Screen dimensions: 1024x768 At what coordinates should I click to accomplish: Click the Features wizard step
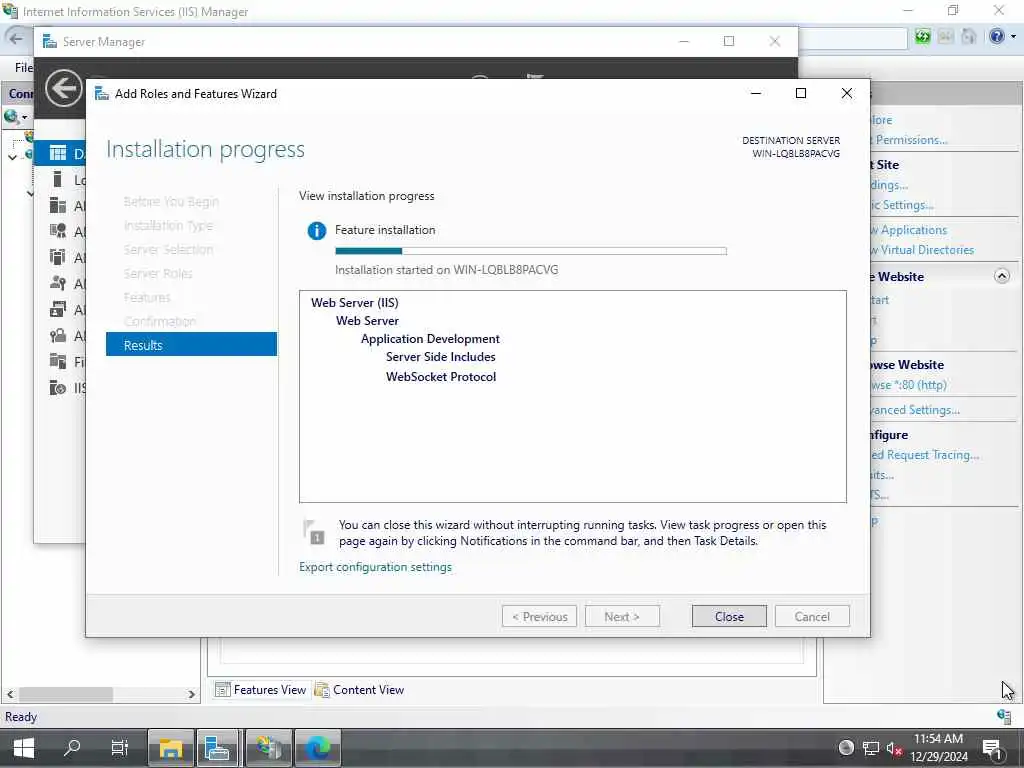tap(147, 298)
